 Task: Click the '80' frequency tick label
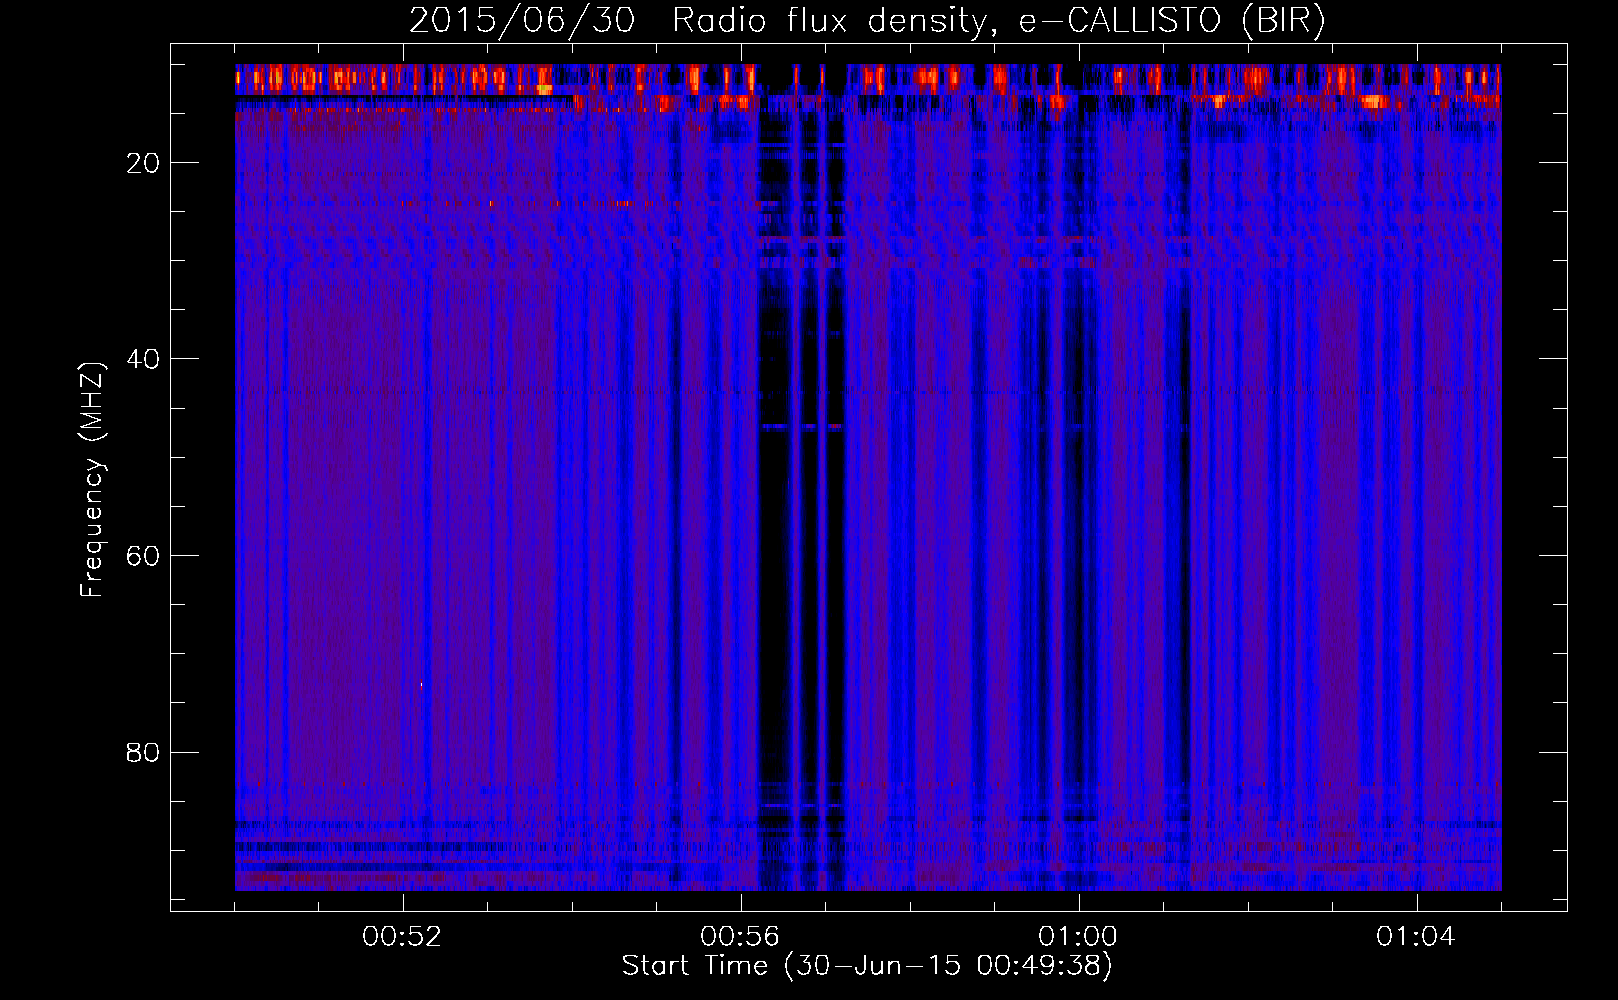143,752
